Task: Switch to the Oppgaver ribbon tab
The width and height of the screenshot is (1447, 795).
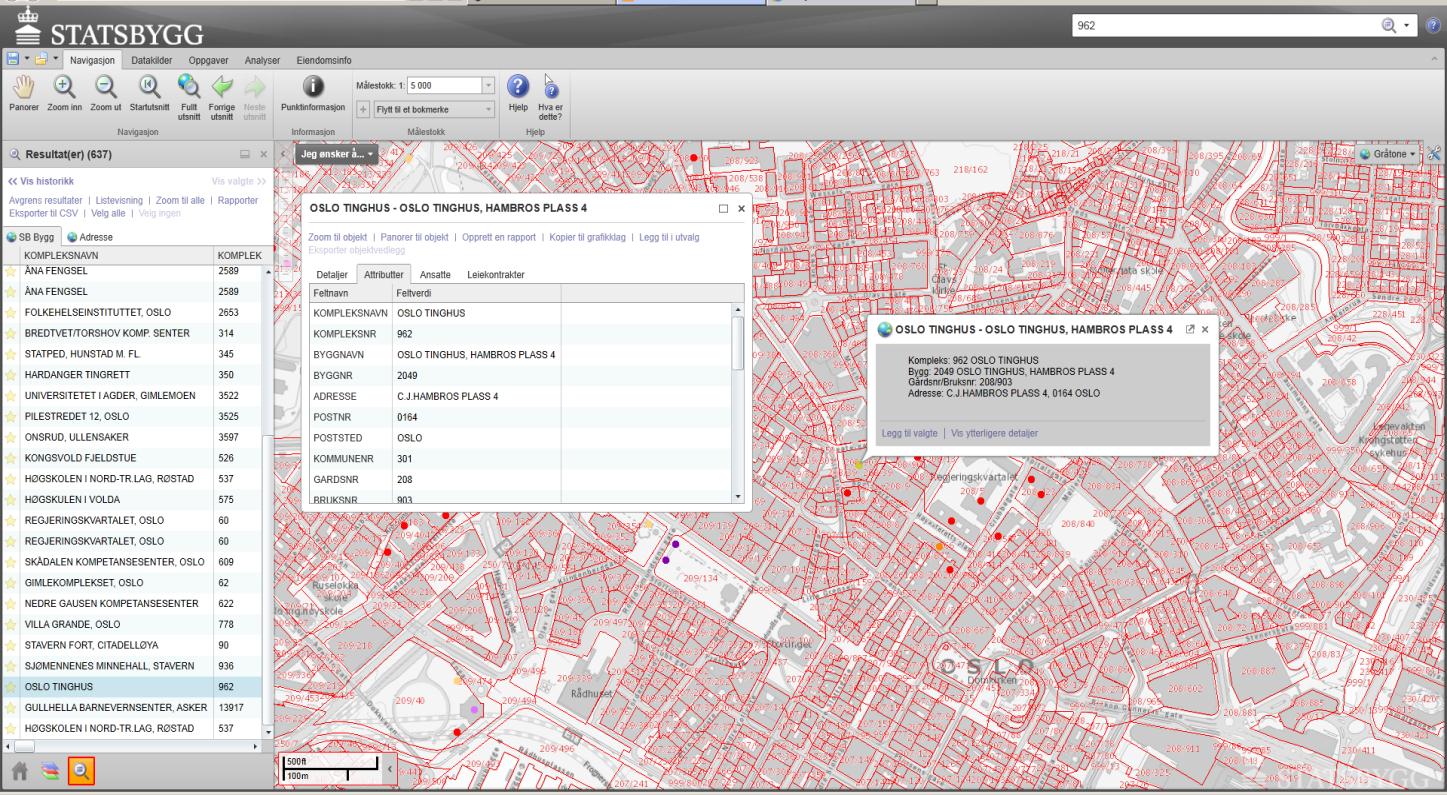Action: click(x=211, y=60)
